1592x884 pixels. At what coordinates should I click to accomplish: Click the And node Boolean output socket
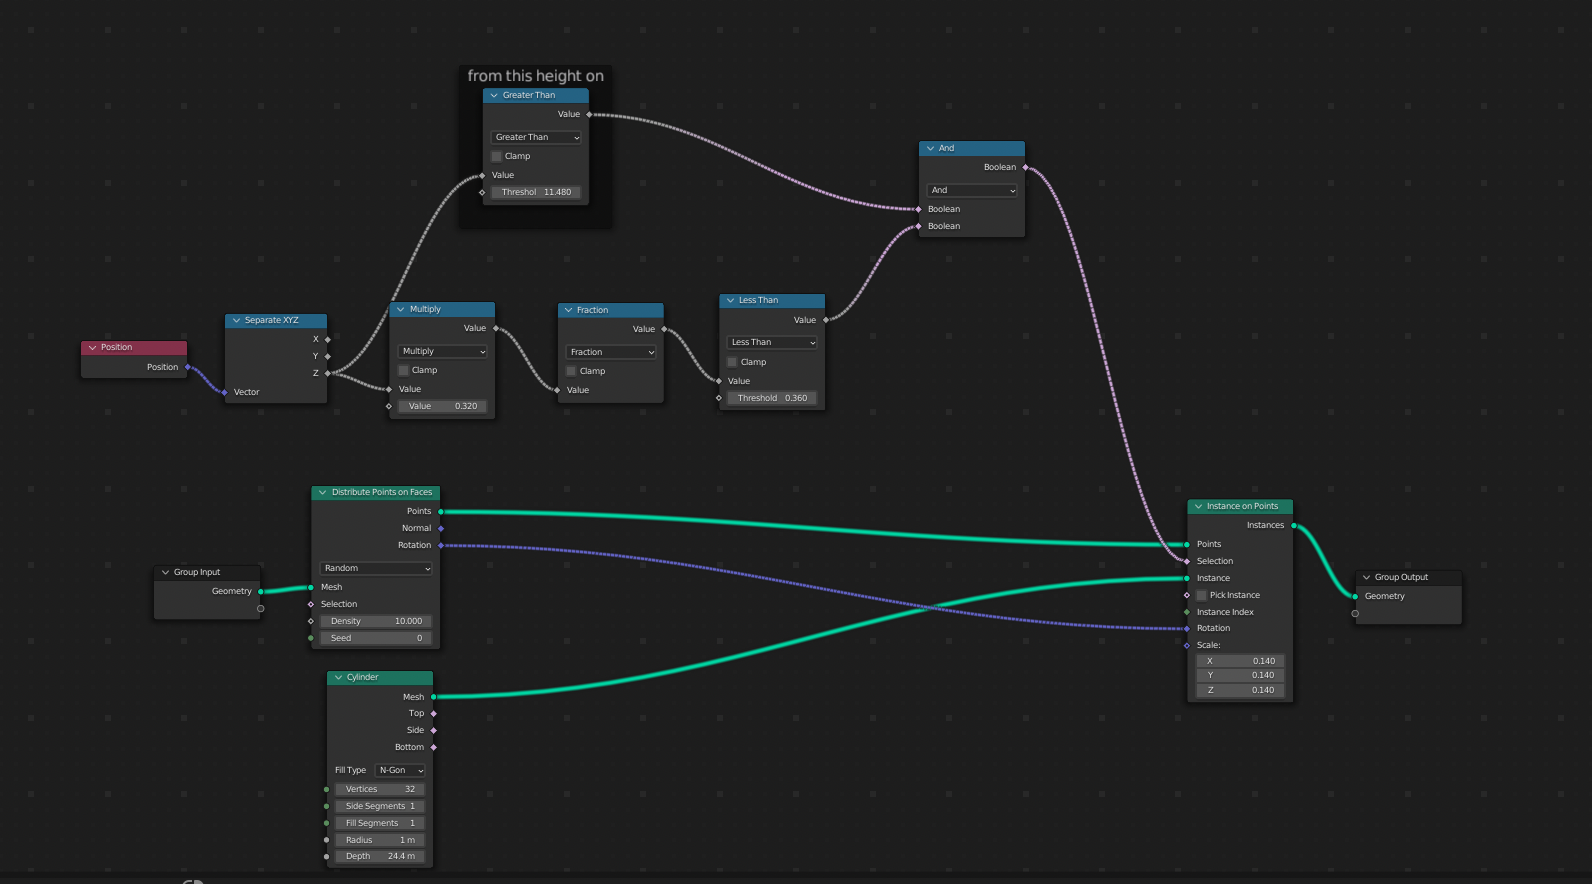1026,168
